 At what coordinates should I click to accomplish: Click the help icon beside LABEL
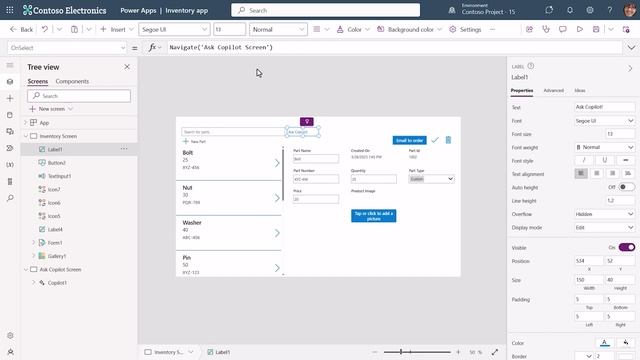tap(531, 66)
